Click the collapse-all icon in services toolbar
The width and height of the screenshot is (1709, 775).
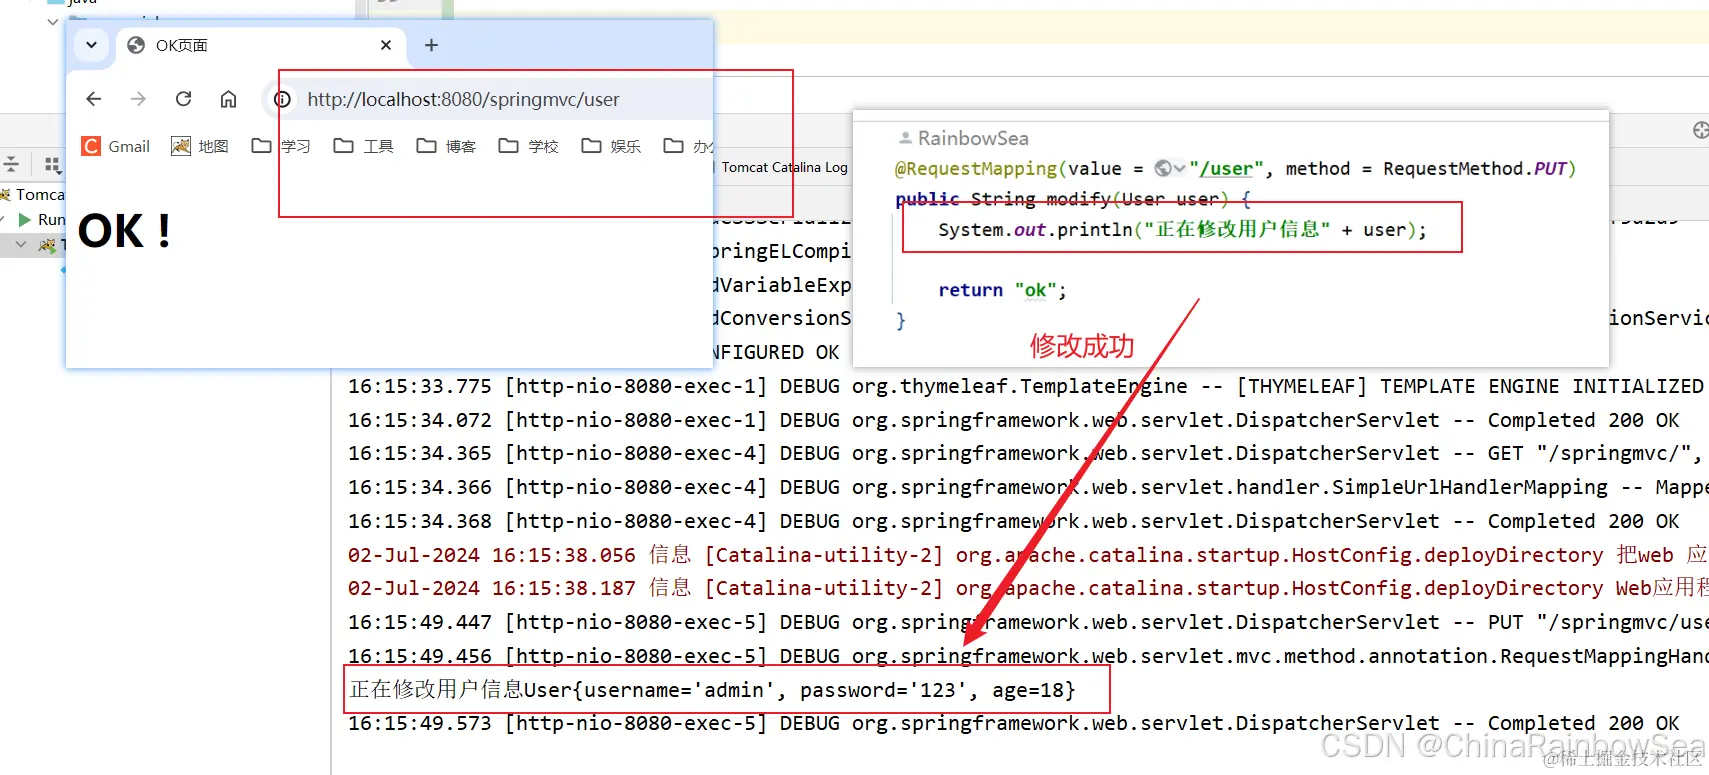tap(11, 164)
